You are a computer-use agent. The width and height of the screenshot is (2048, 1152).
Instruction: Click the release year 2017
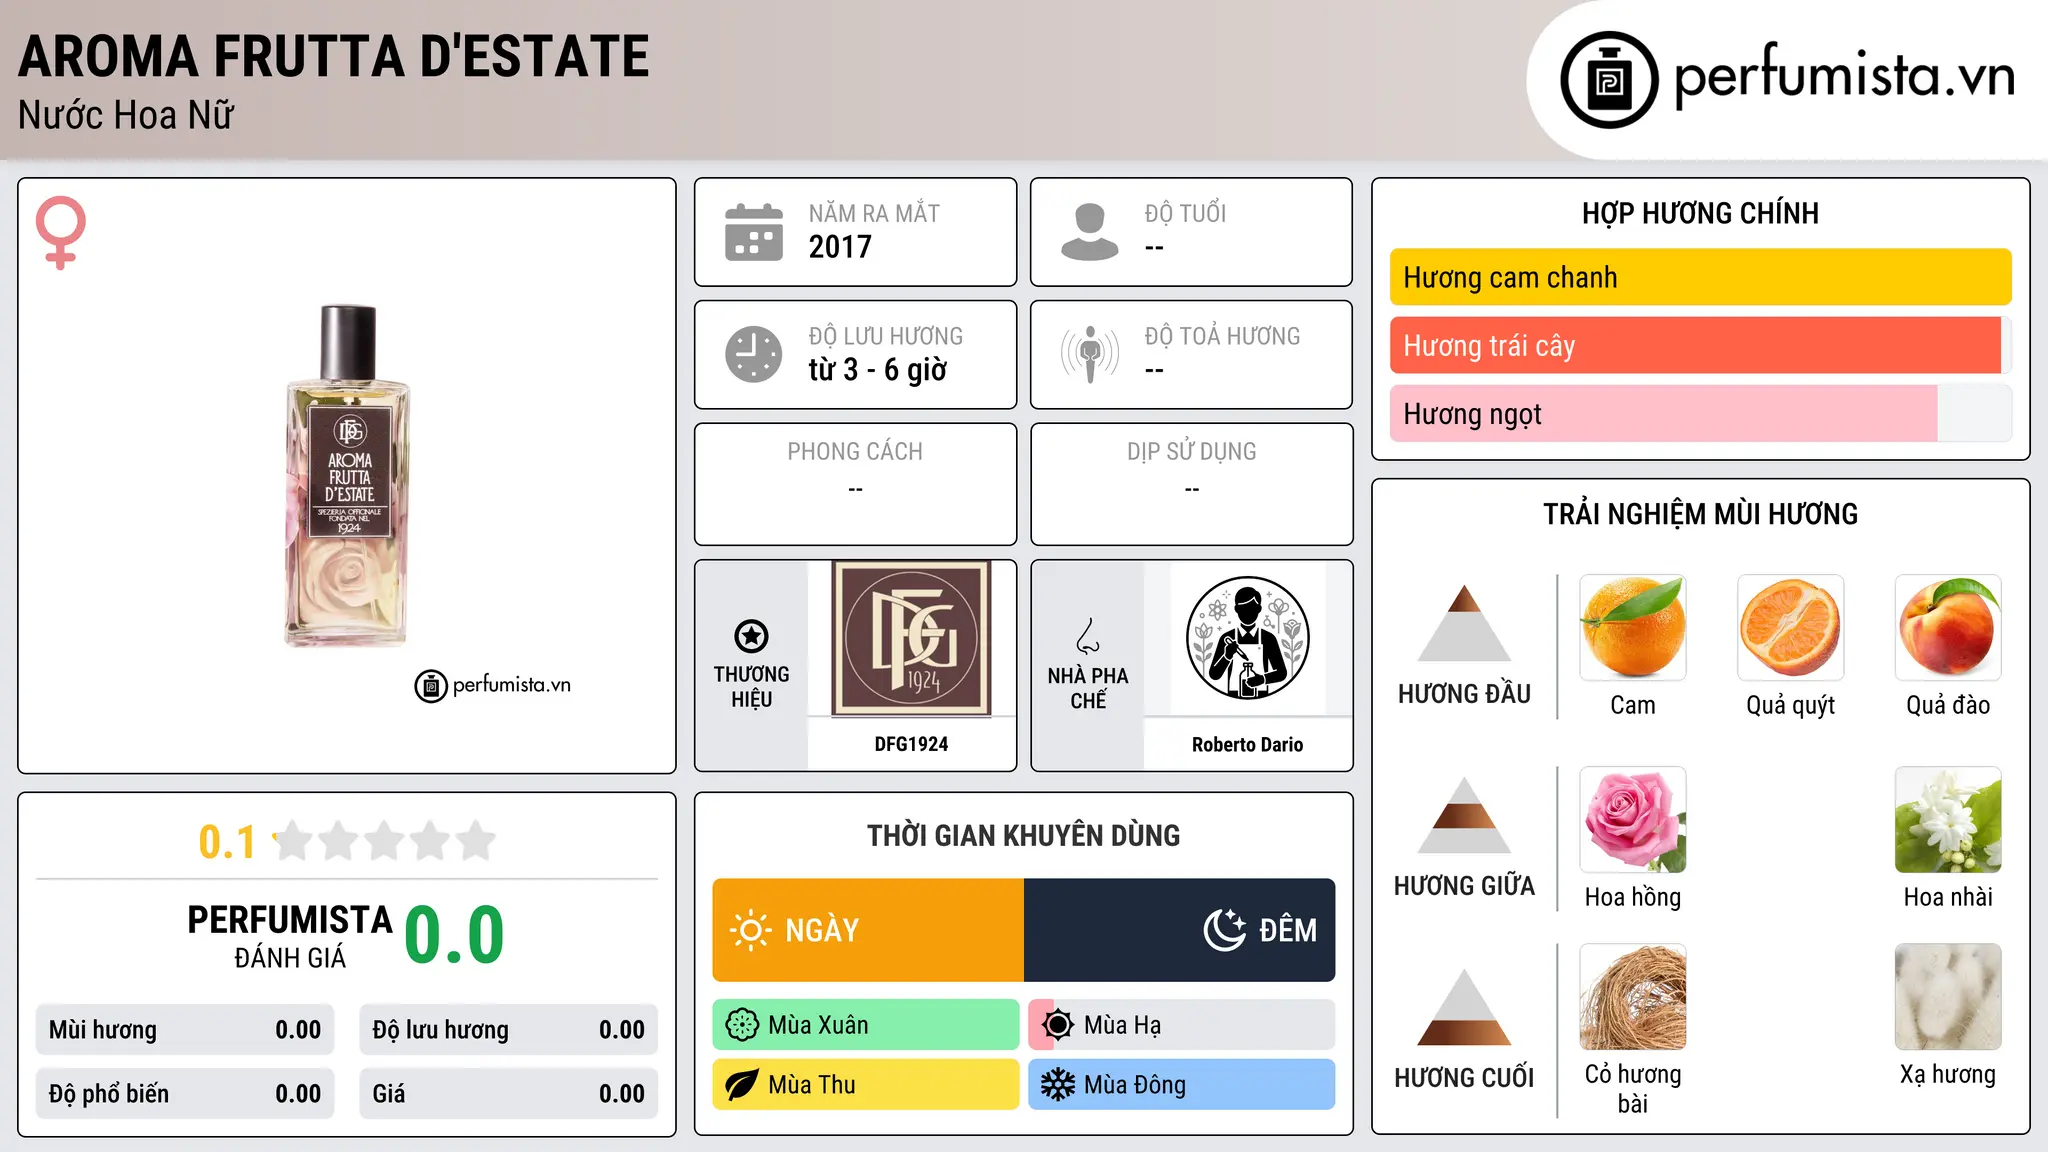tap(840, 247)
